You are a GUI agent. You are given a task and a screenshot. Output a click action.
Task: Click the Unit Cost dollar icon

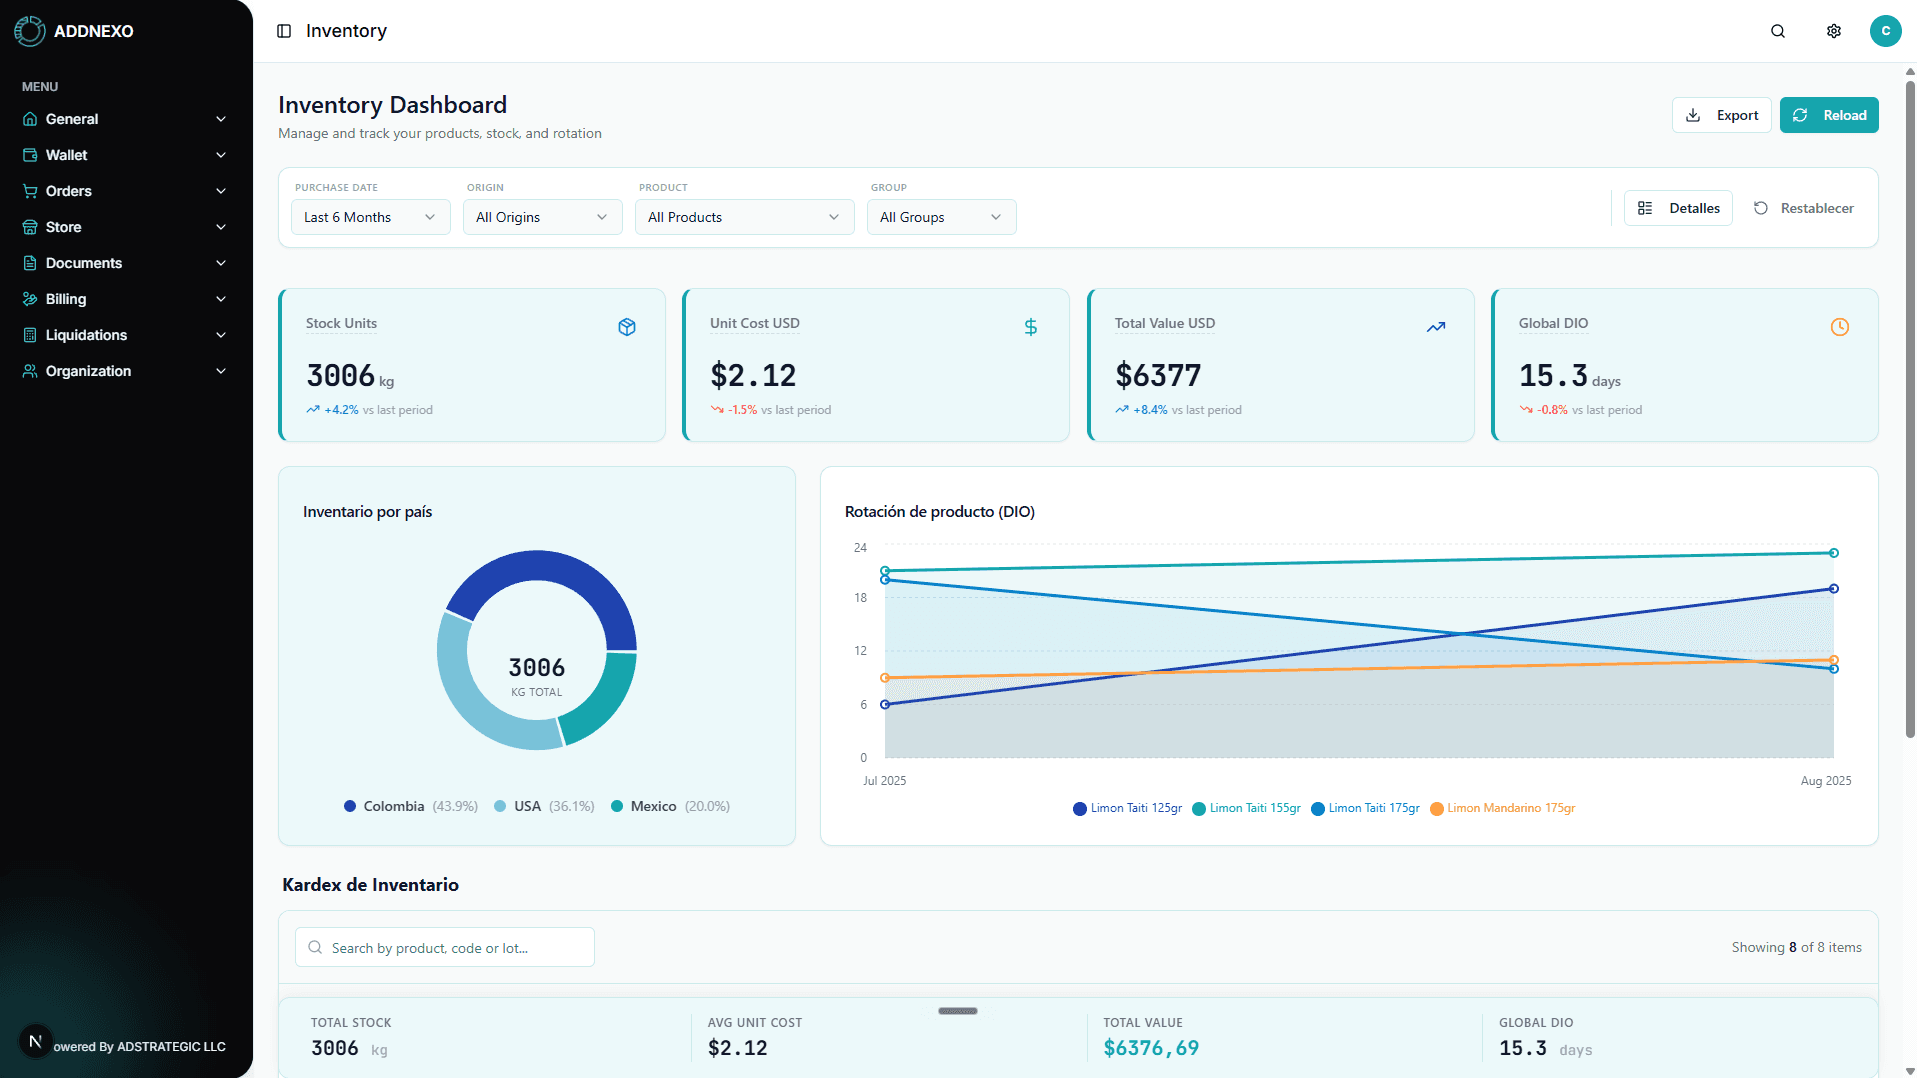tap(1031, 327)
